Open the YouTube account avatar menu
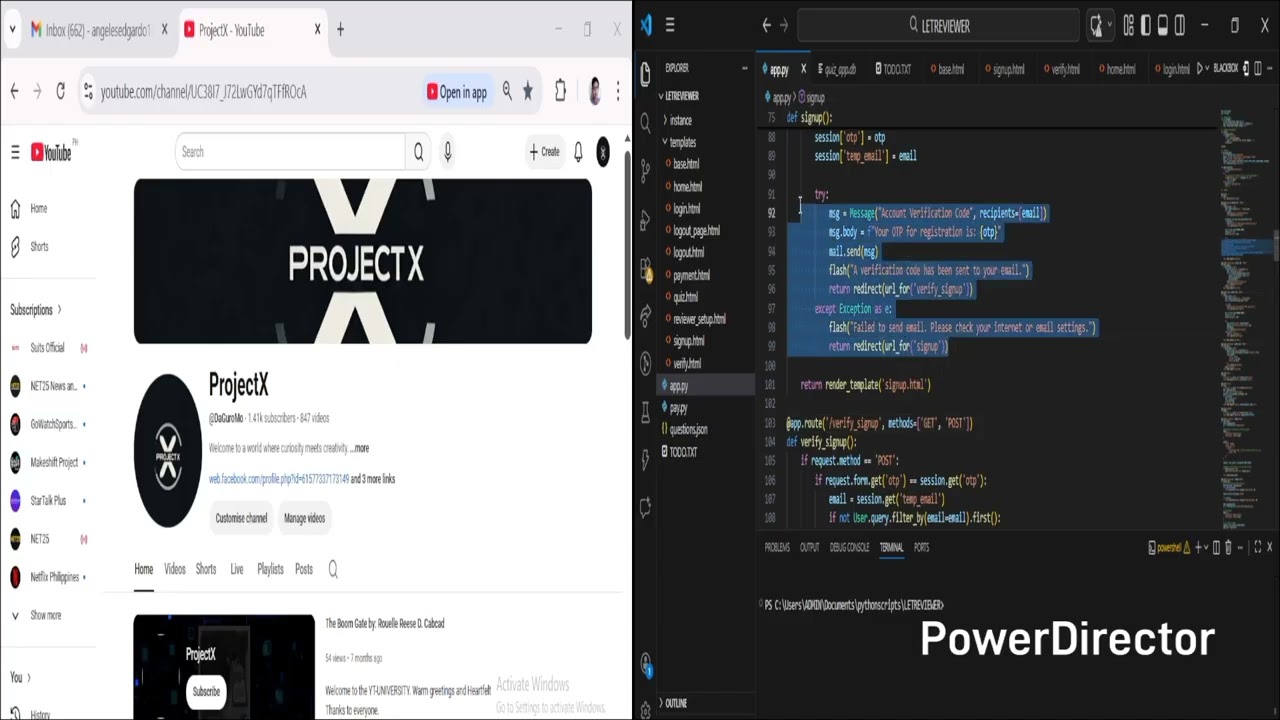The width and height of the screenshot is (1280, 720). (x=603, y=152)
